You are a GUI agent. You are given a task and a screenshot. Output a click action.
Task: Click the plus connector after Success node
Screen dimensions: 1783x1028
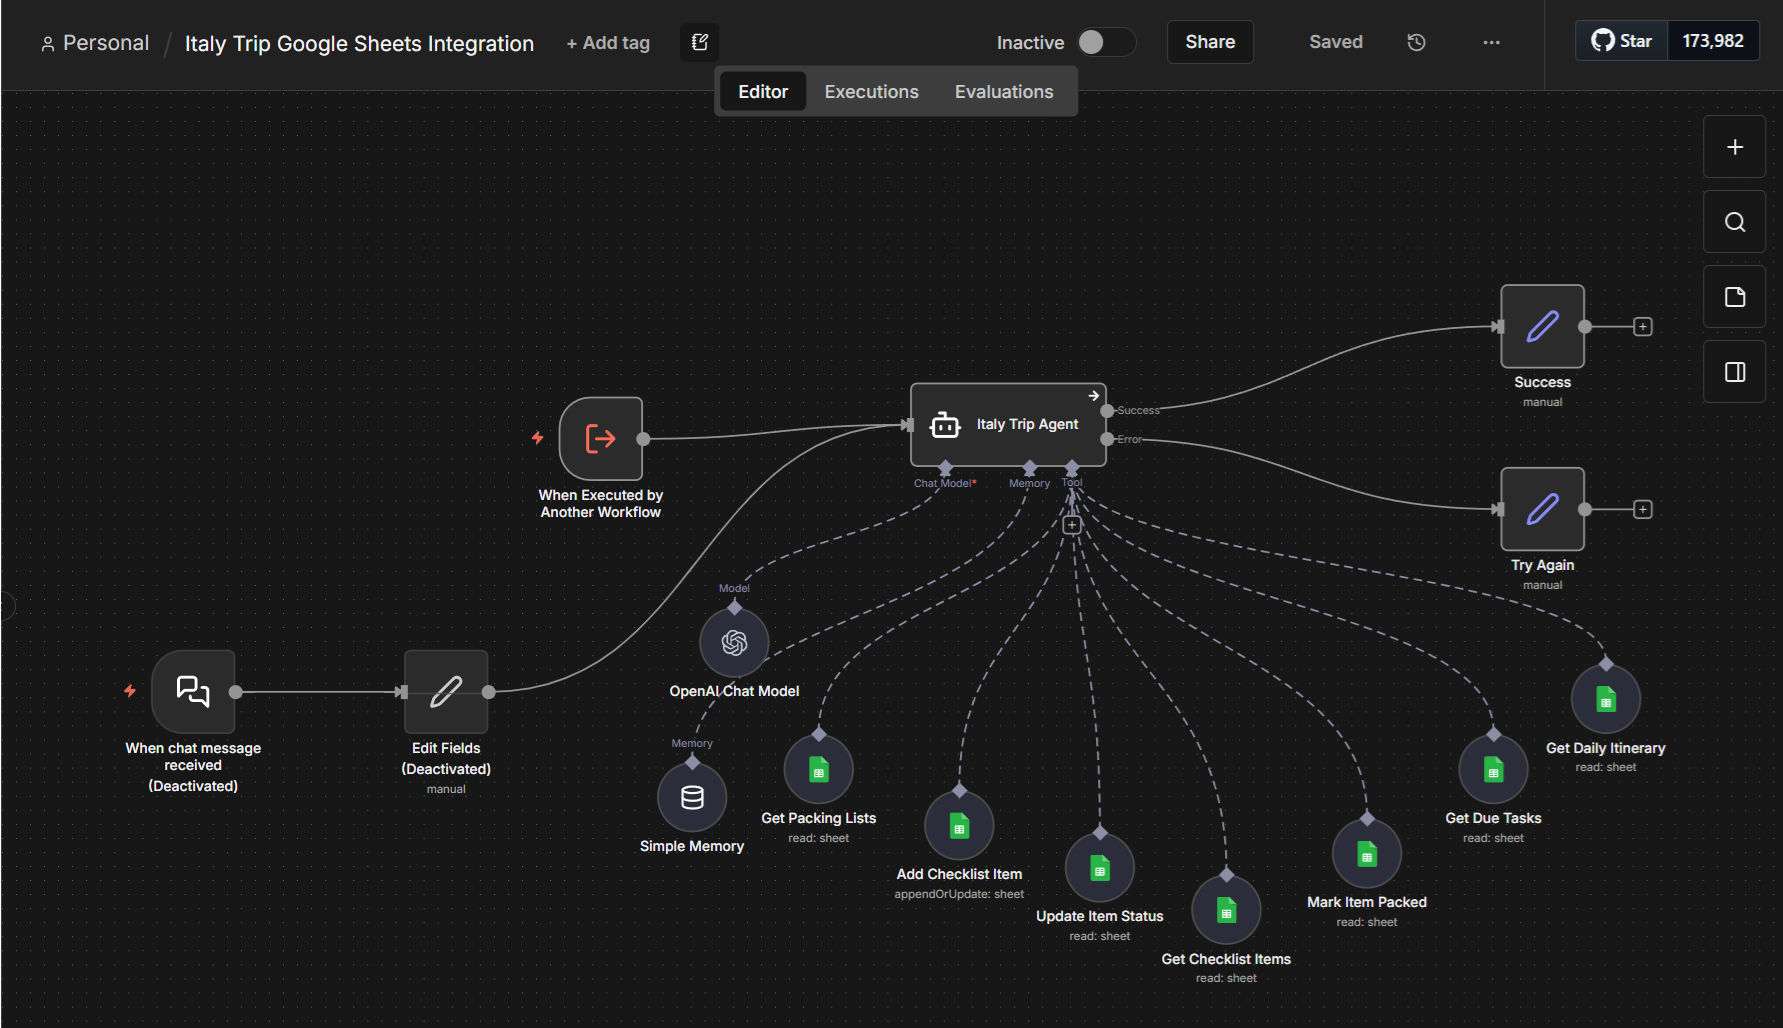coord(1643,326)
